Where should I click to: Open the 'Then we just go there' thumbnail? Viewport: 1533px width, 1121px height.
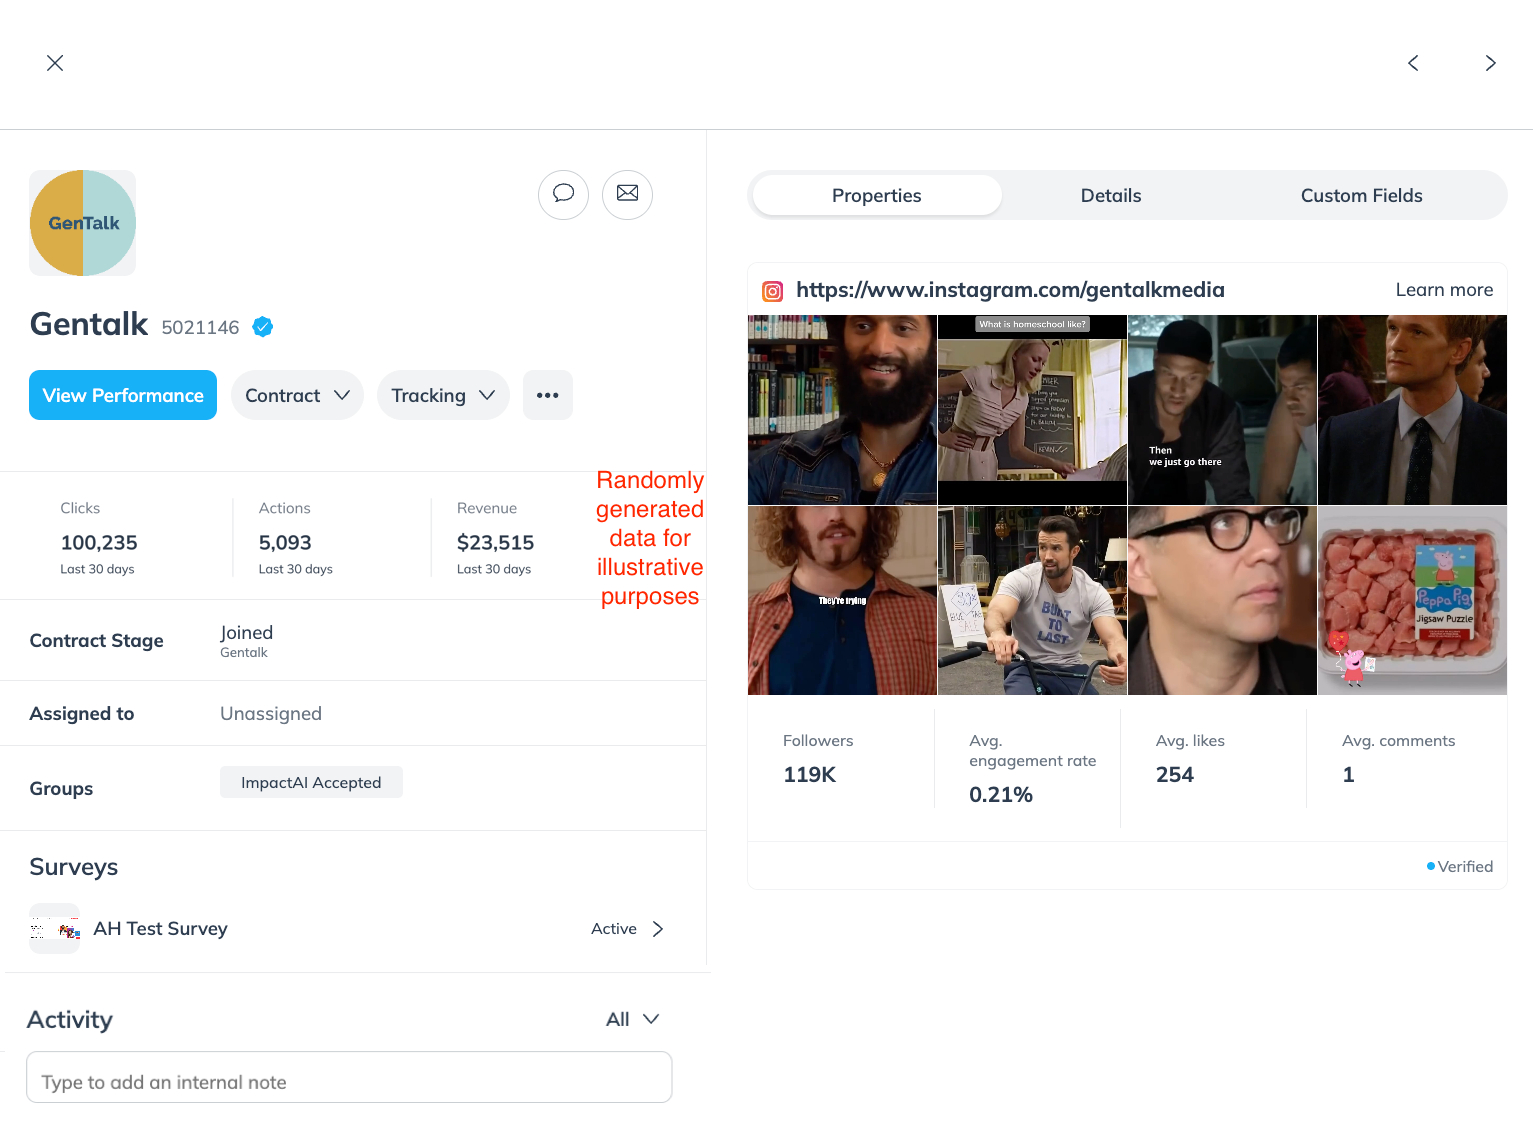point(1222,410)
